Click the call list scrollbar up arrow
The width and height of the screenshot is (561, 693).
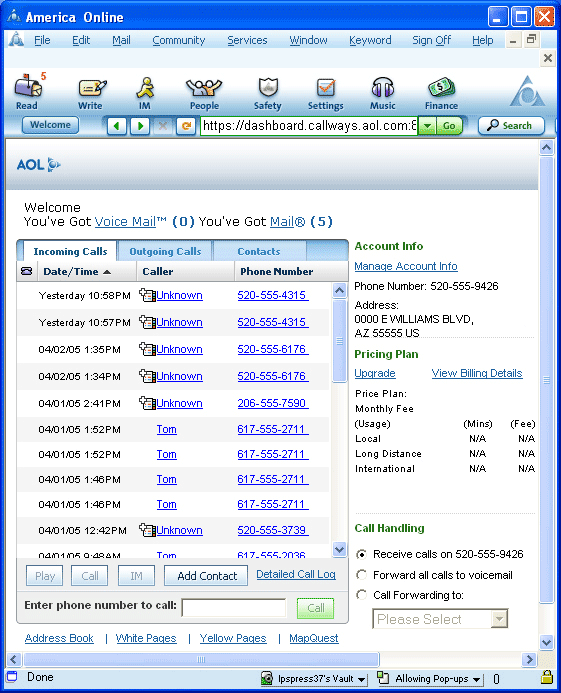pyautogui.click(x=340, y=290)
